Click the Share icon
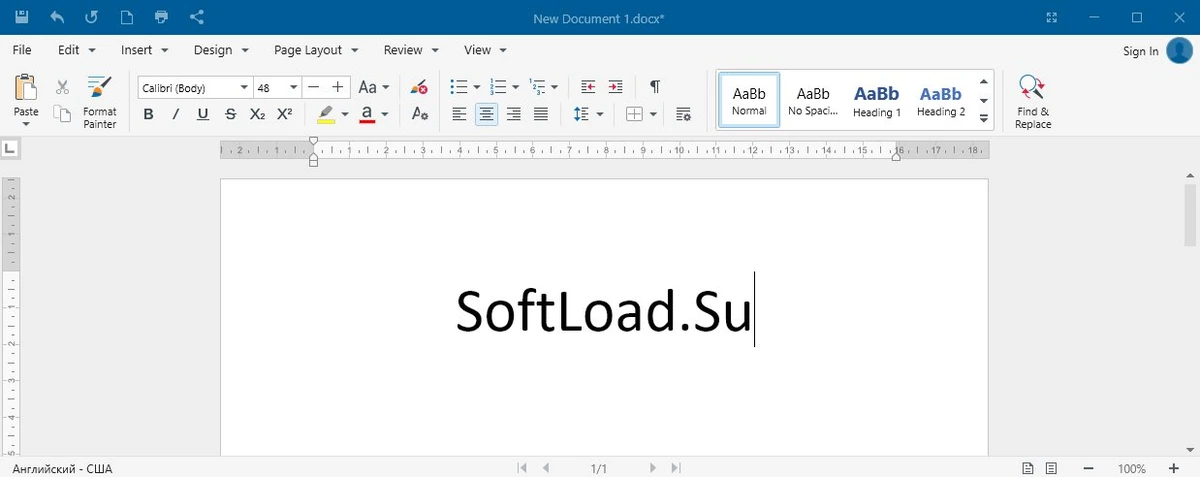1200x477 pixels. click(x=196, y=17)
